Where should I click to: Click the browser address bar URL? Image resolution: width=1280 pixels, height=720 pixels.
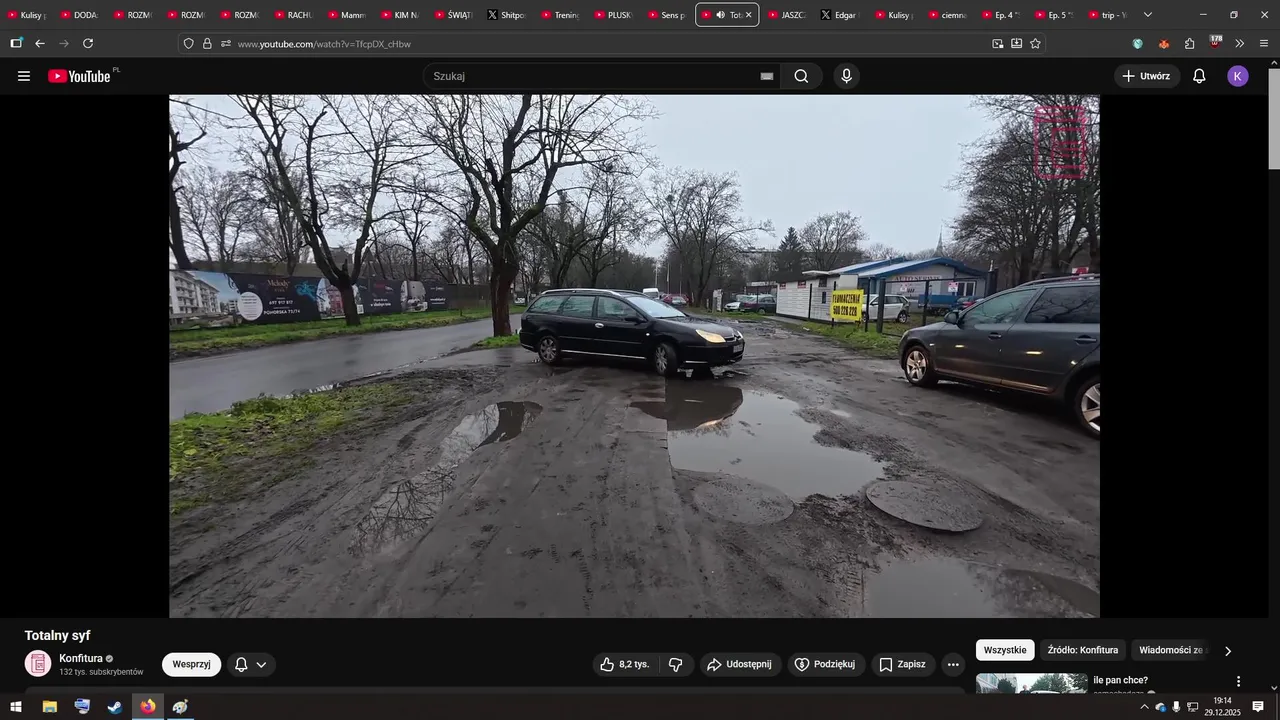pos(324,44)
